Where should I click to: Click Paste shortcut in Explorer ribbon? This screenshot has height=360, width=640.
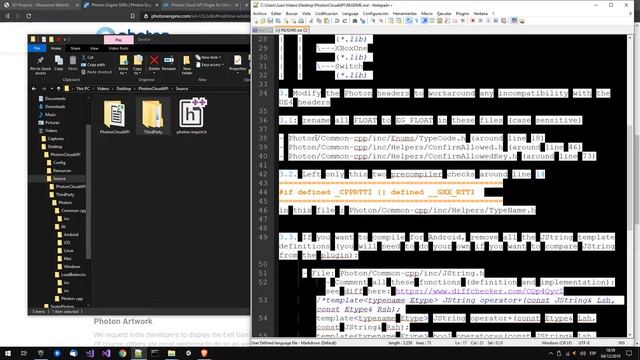(x=96, y=72)
